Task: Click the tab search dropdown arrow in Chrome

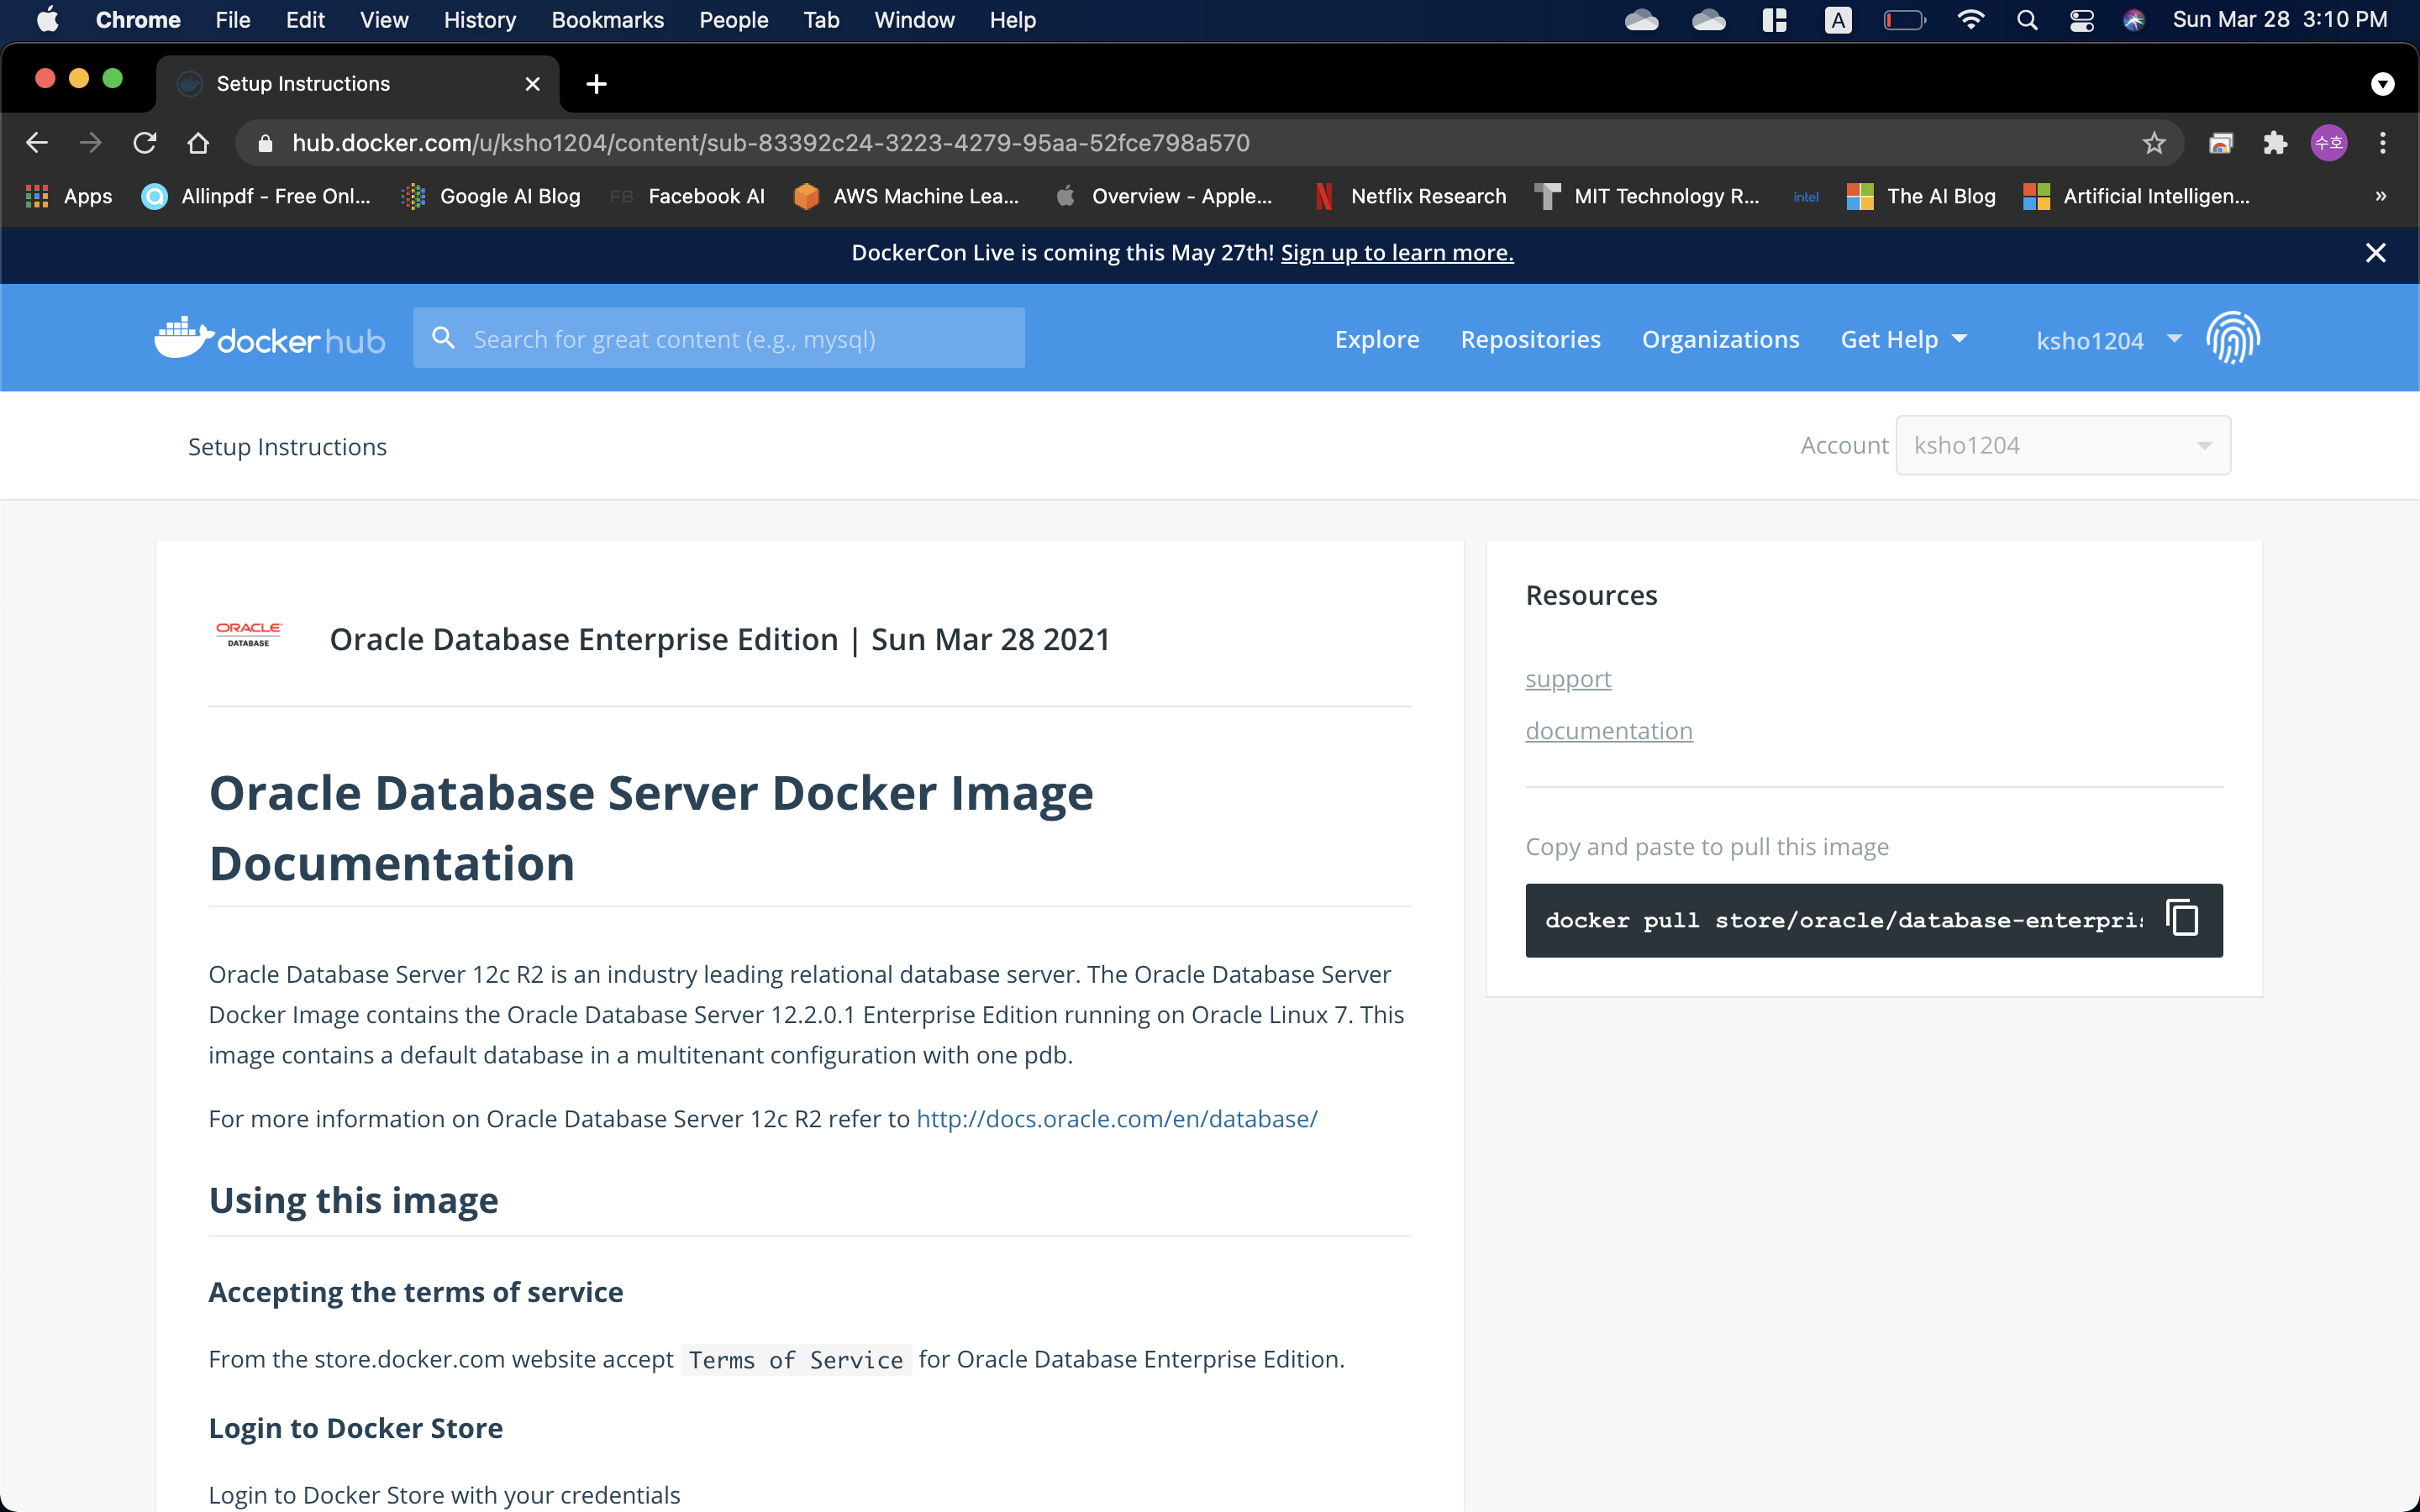Action: (2382, 84)
